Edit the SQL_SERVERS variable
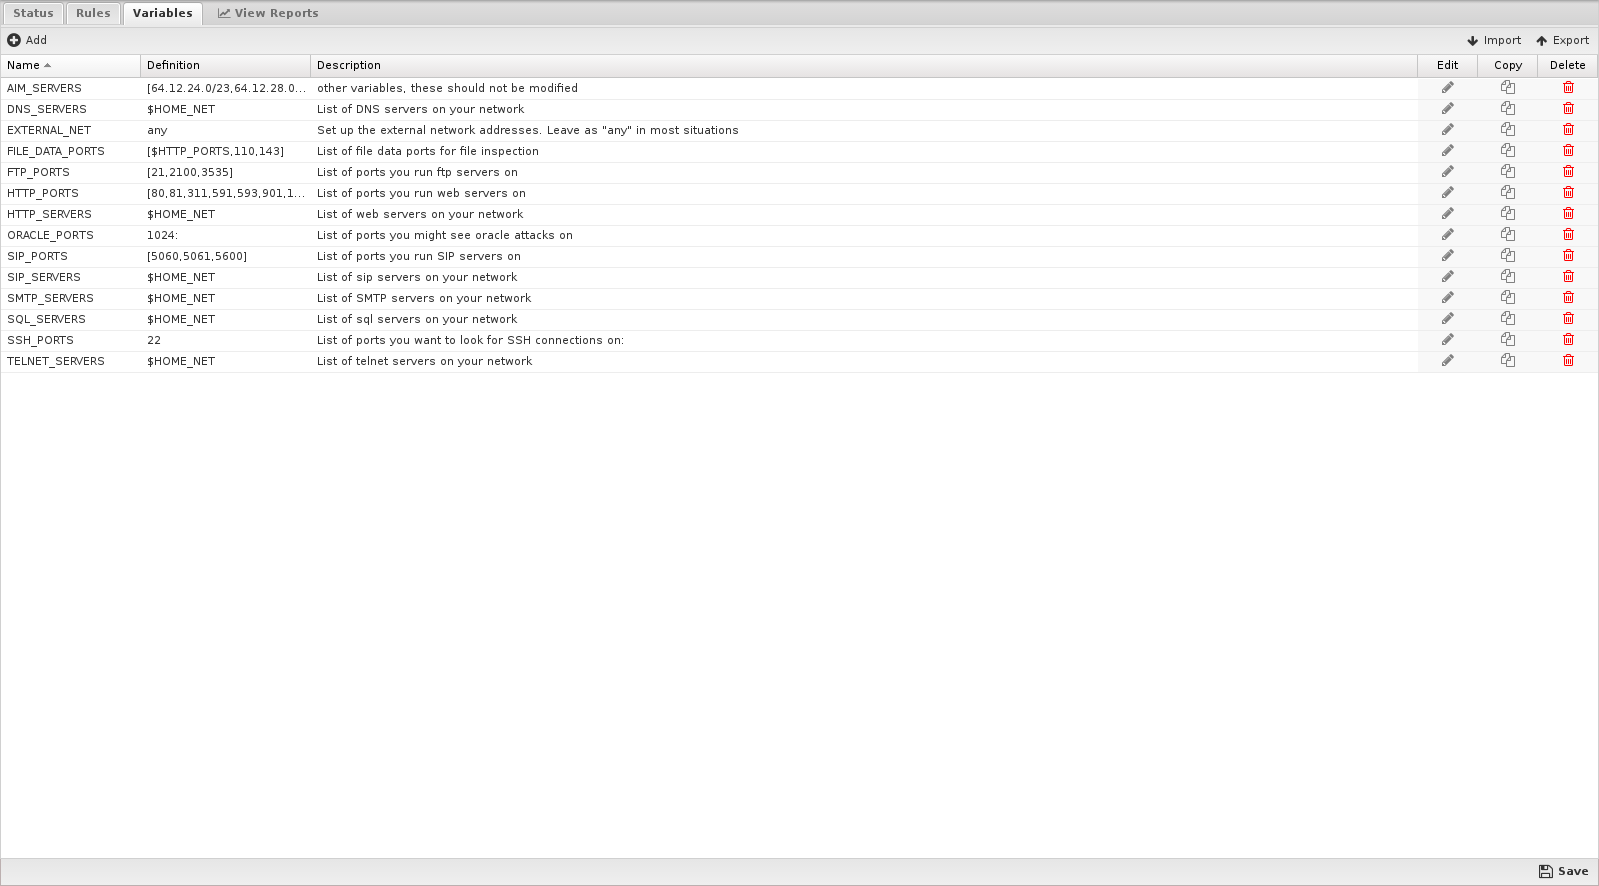 click(x=1447, y=319)
